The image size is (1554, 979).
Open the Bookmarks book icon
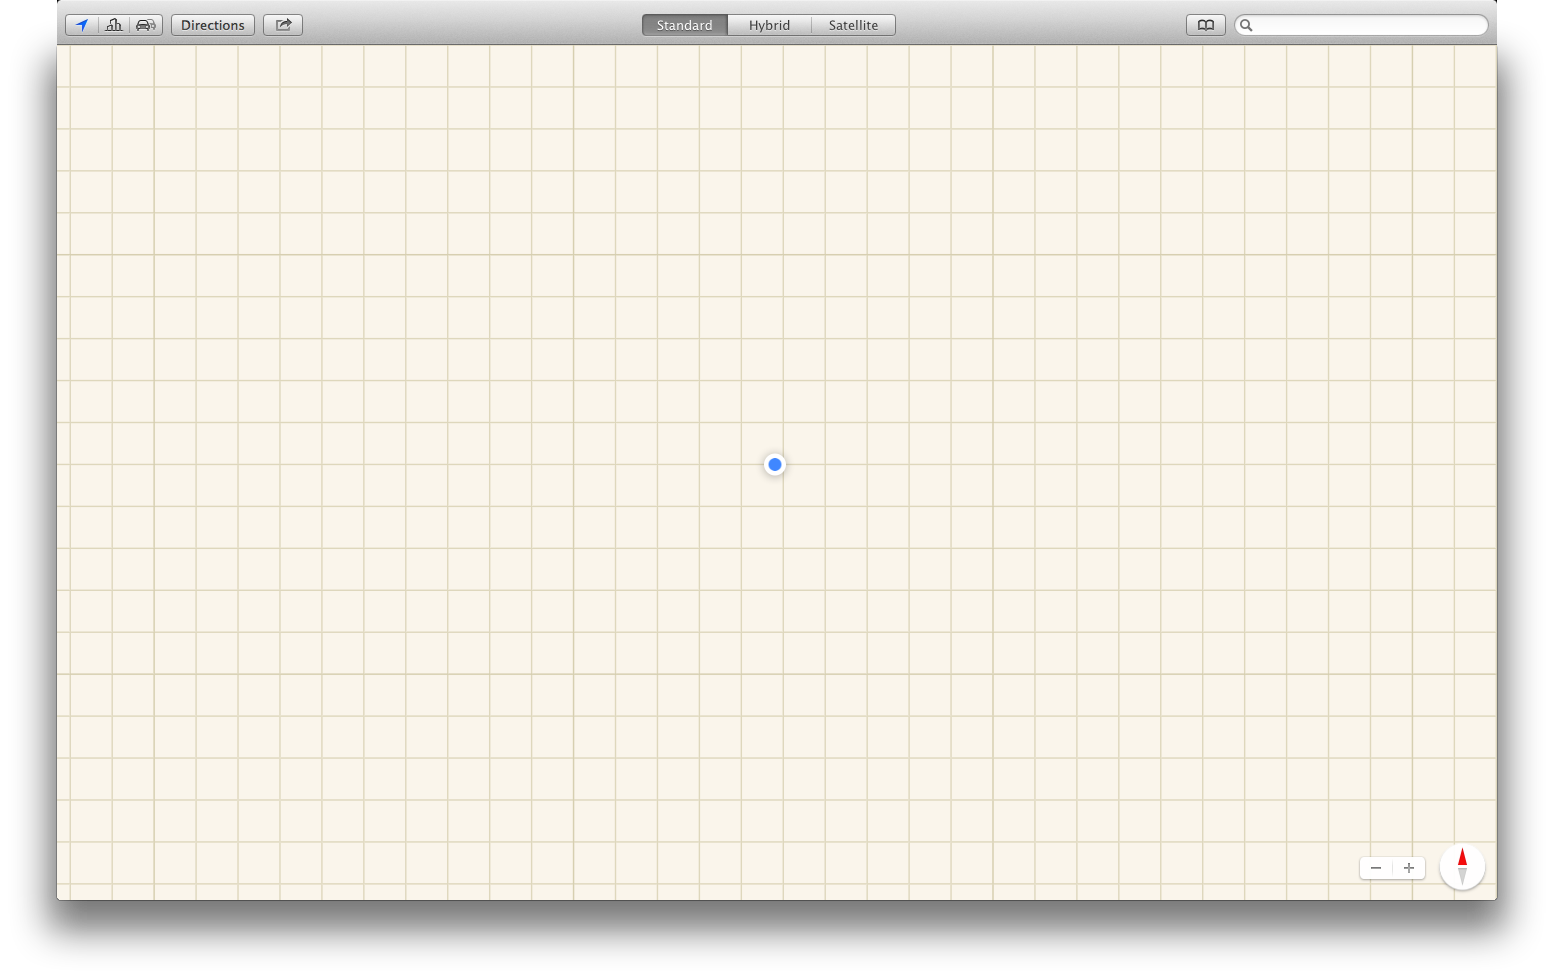coord(1206,25)
